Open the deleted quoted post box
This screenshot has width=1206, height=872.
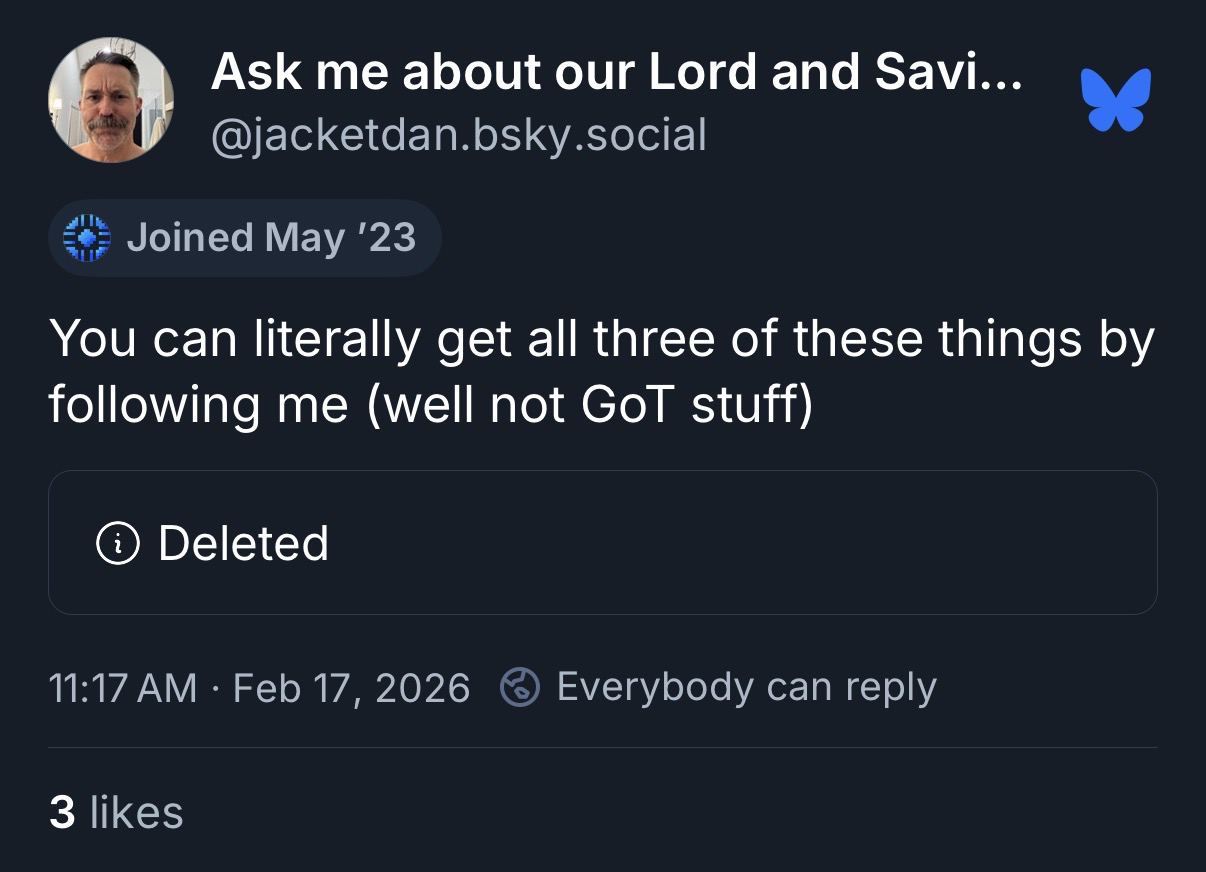tap(602, 543)
